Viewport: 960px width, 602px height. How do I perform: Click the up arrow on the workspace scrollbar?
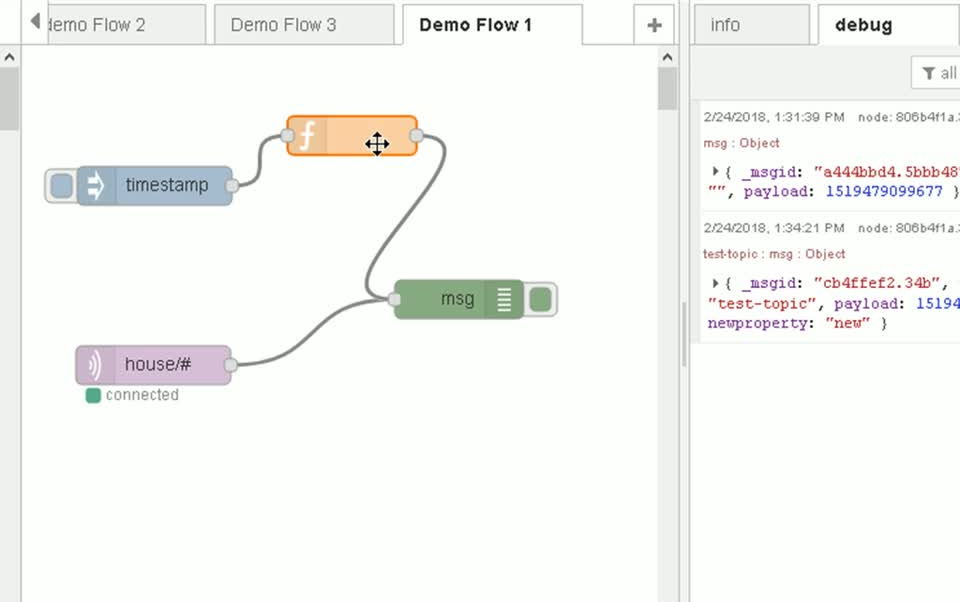pos(667,57)
